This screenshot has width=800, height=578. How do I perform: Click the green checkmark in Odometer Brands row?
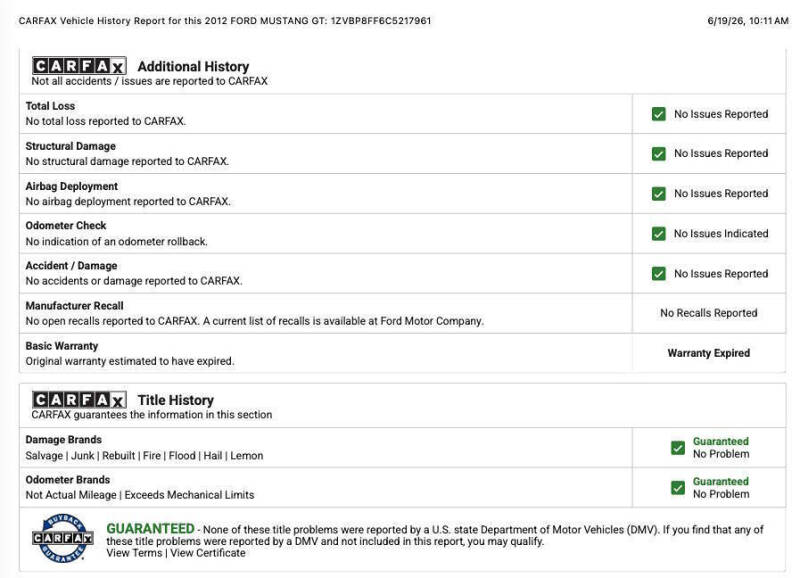pyautogui.click(x=678, y=488)
